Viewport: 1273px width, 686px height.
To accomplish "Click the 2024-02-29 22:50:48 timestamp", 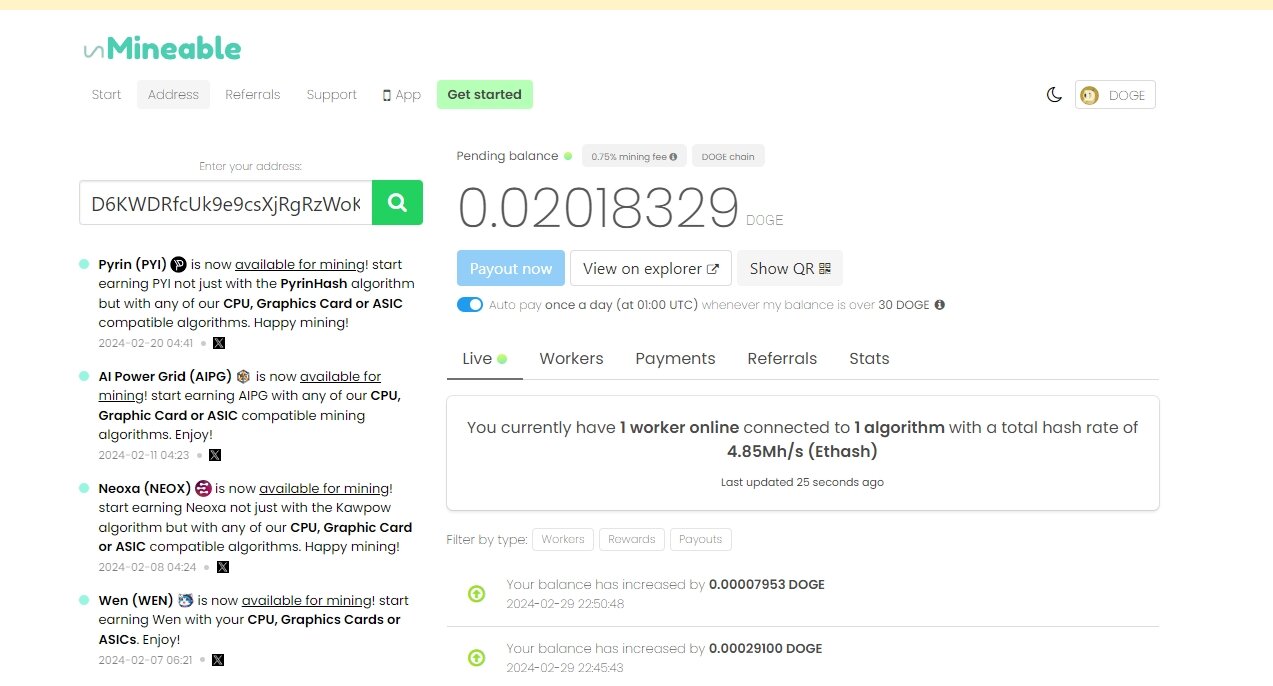I will 565,604.
